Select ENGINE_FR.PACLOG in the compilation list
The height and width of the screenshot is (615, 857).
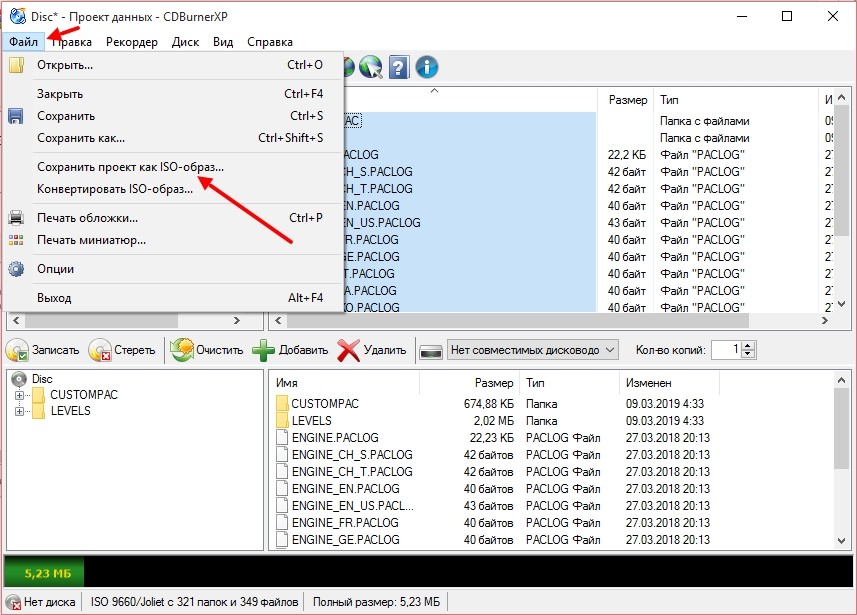coord(344,523)
